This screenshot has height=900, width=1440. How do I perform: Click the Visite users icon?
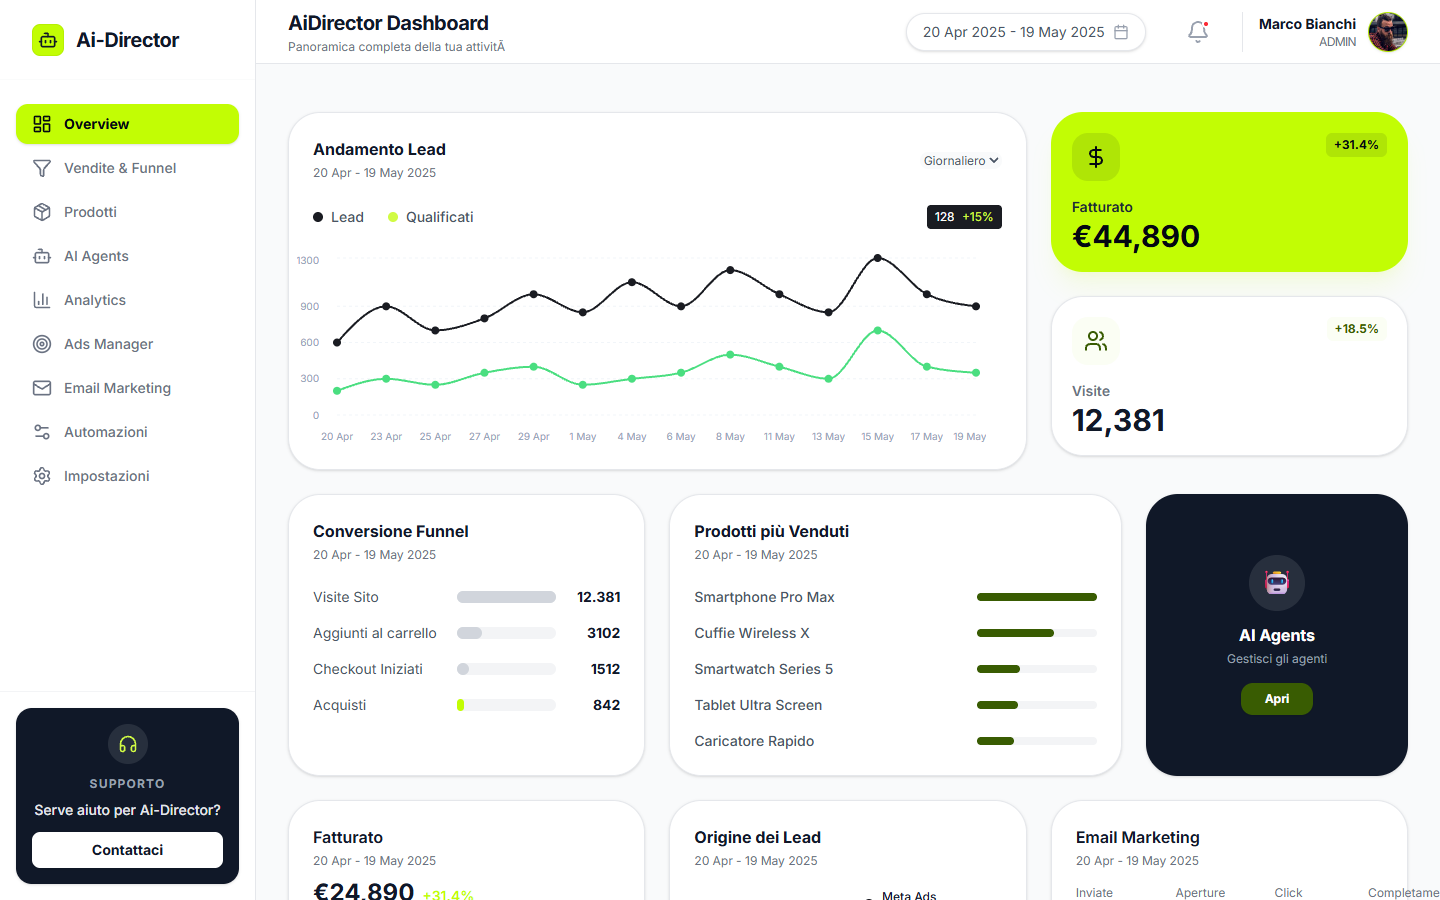(x=1096, y=341)
